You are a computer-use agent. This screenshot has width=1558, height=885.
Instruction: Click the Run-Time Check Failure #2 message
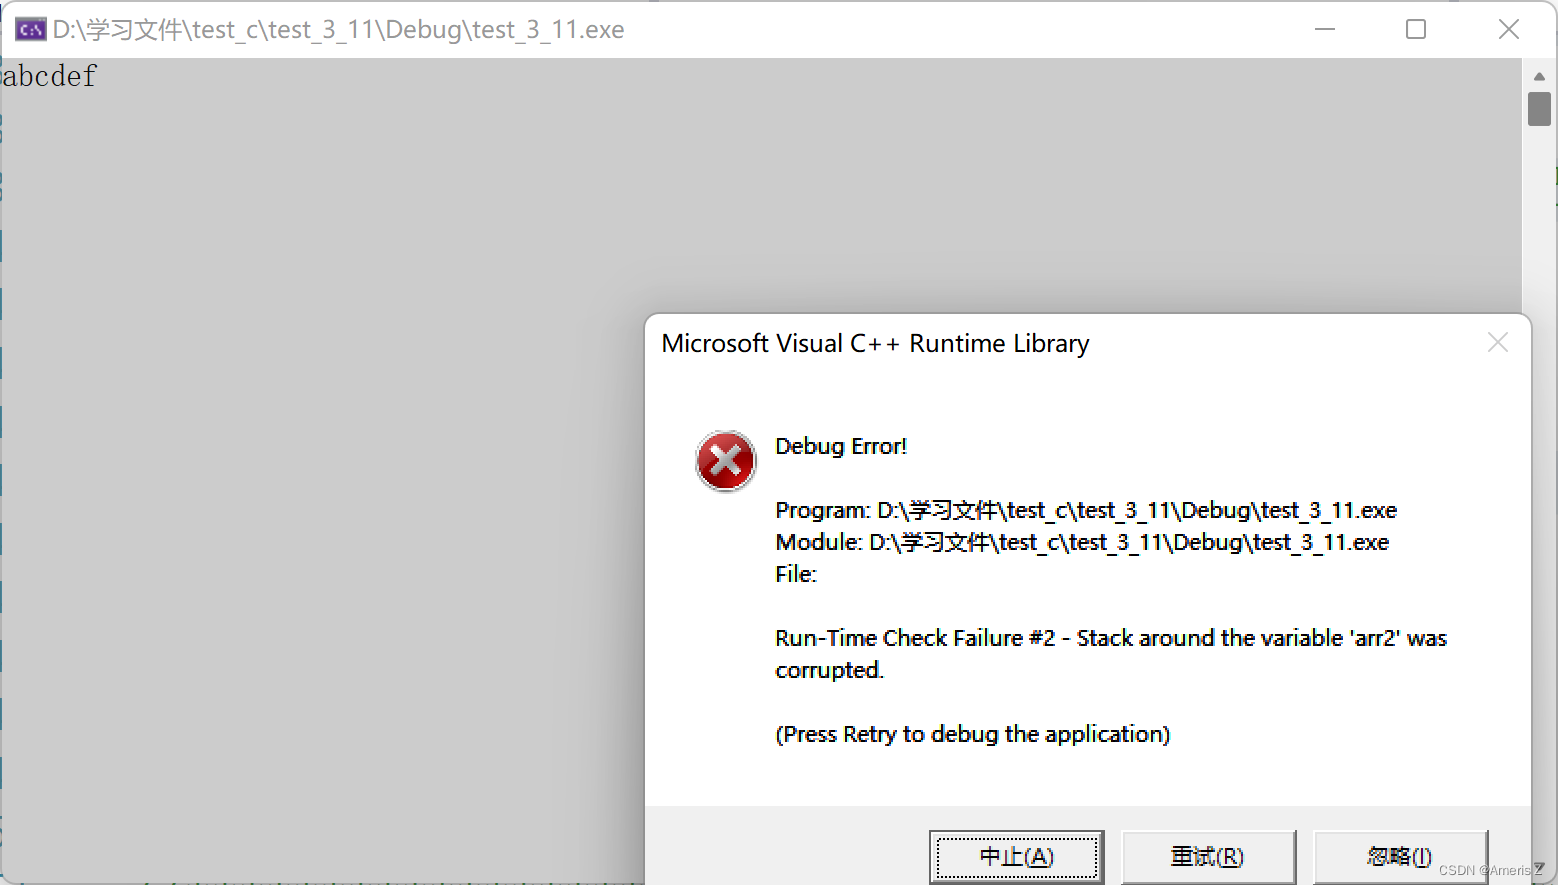click(1111, 654)
